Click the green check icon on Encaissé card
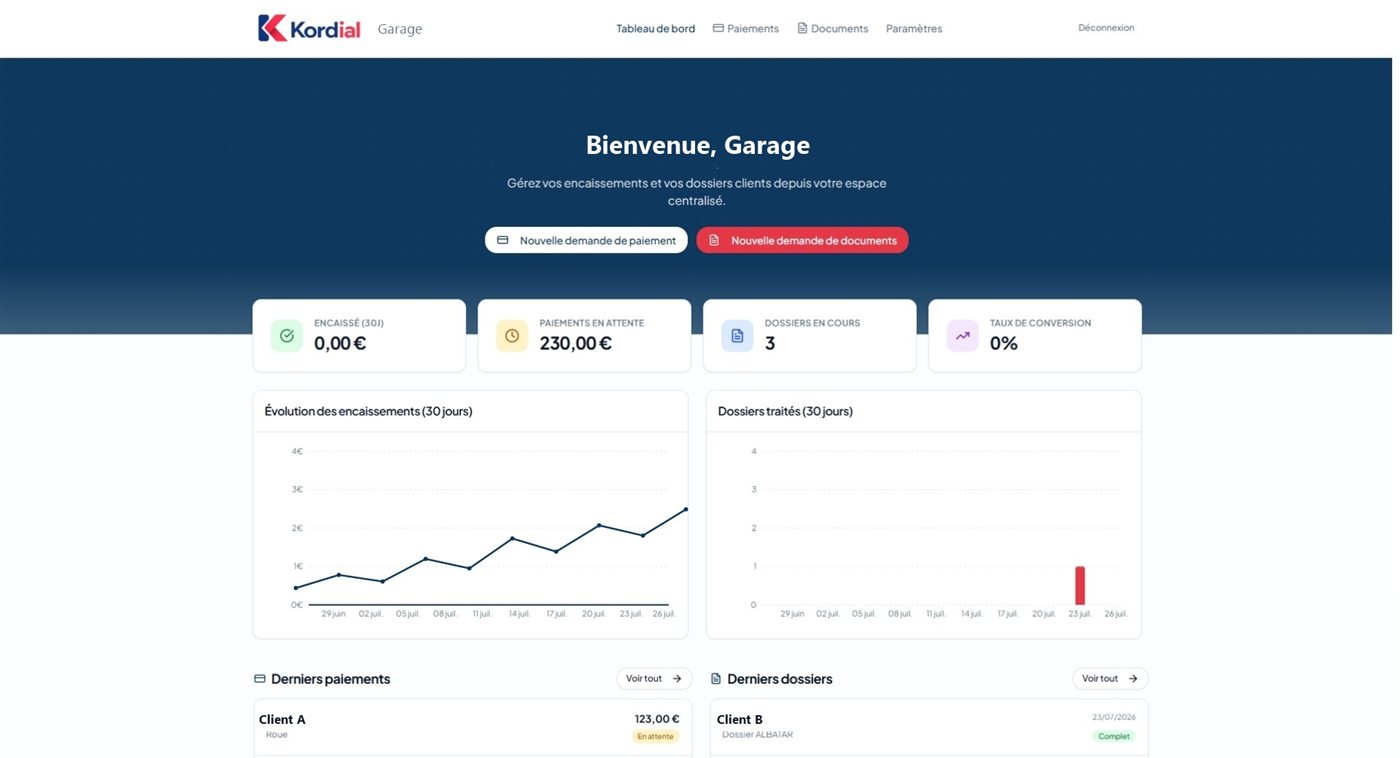Screen dimensions: 1400x758 click(x=287, y=336)
